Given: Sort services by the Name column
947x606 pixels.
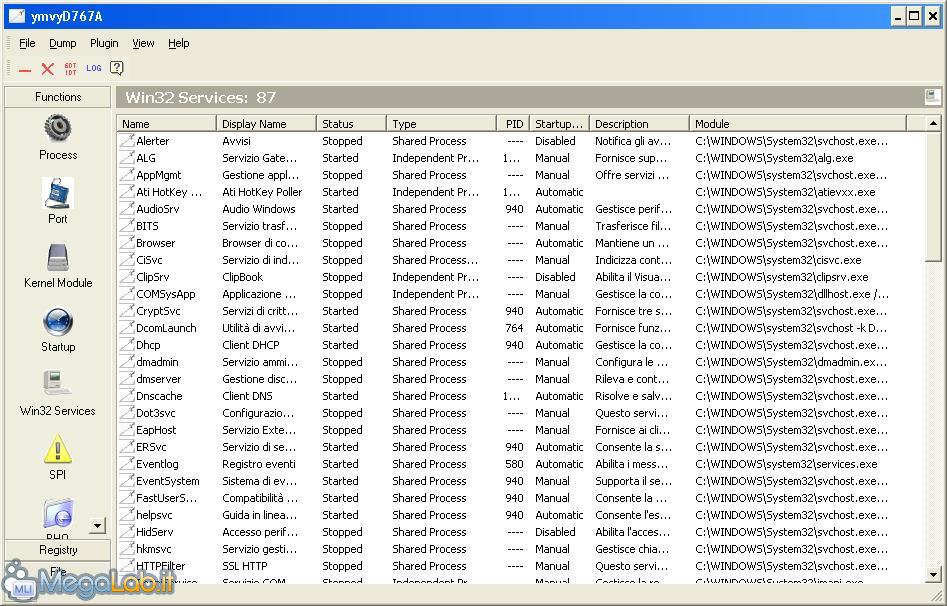Looking at the screenshot, I should [167, 123].
